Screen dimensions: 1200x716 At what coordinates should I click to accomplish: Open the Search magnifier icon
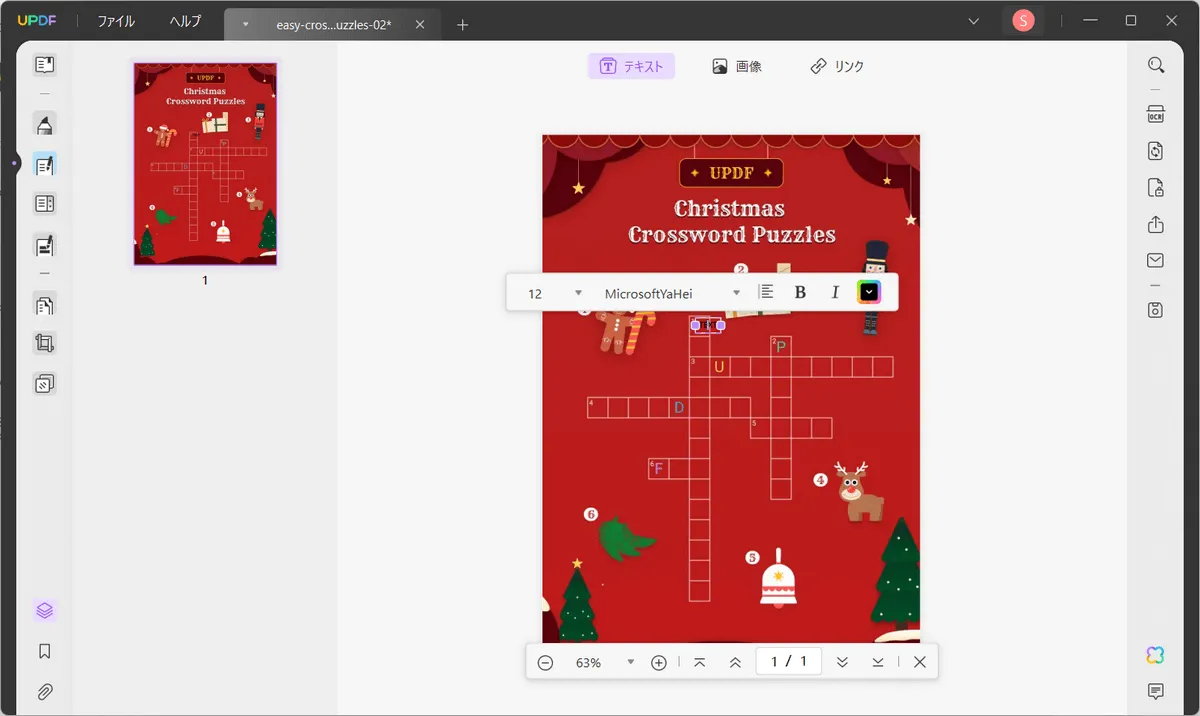coord(1156,65)
